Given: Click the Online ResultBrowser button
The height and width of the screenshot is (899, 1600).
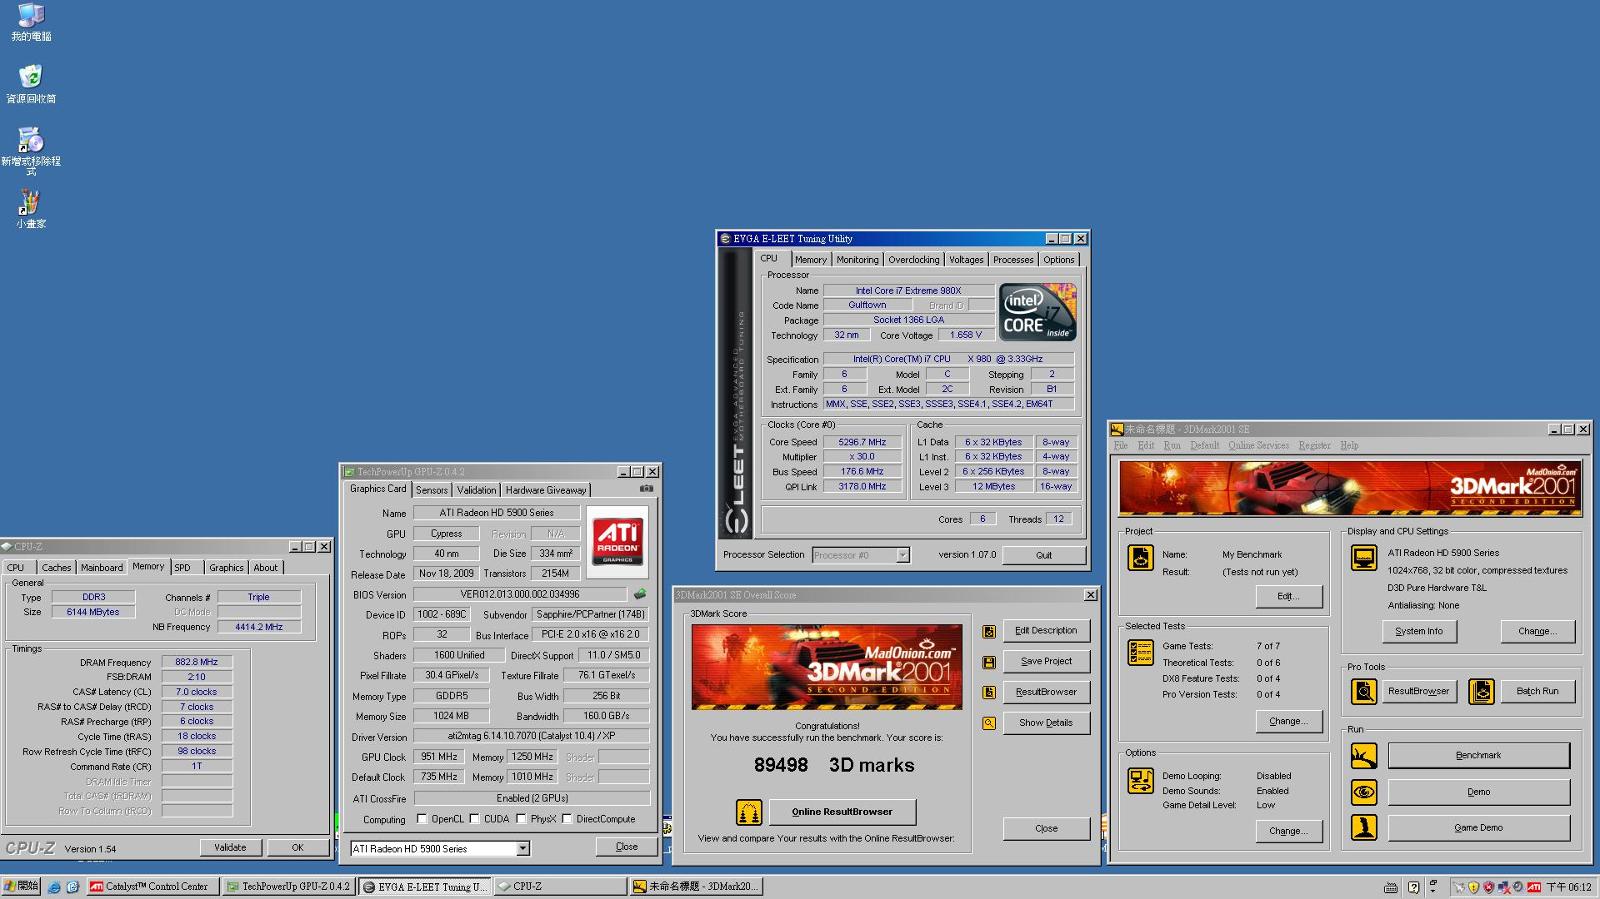Looking at the screenshot, I should coord(842,812).
